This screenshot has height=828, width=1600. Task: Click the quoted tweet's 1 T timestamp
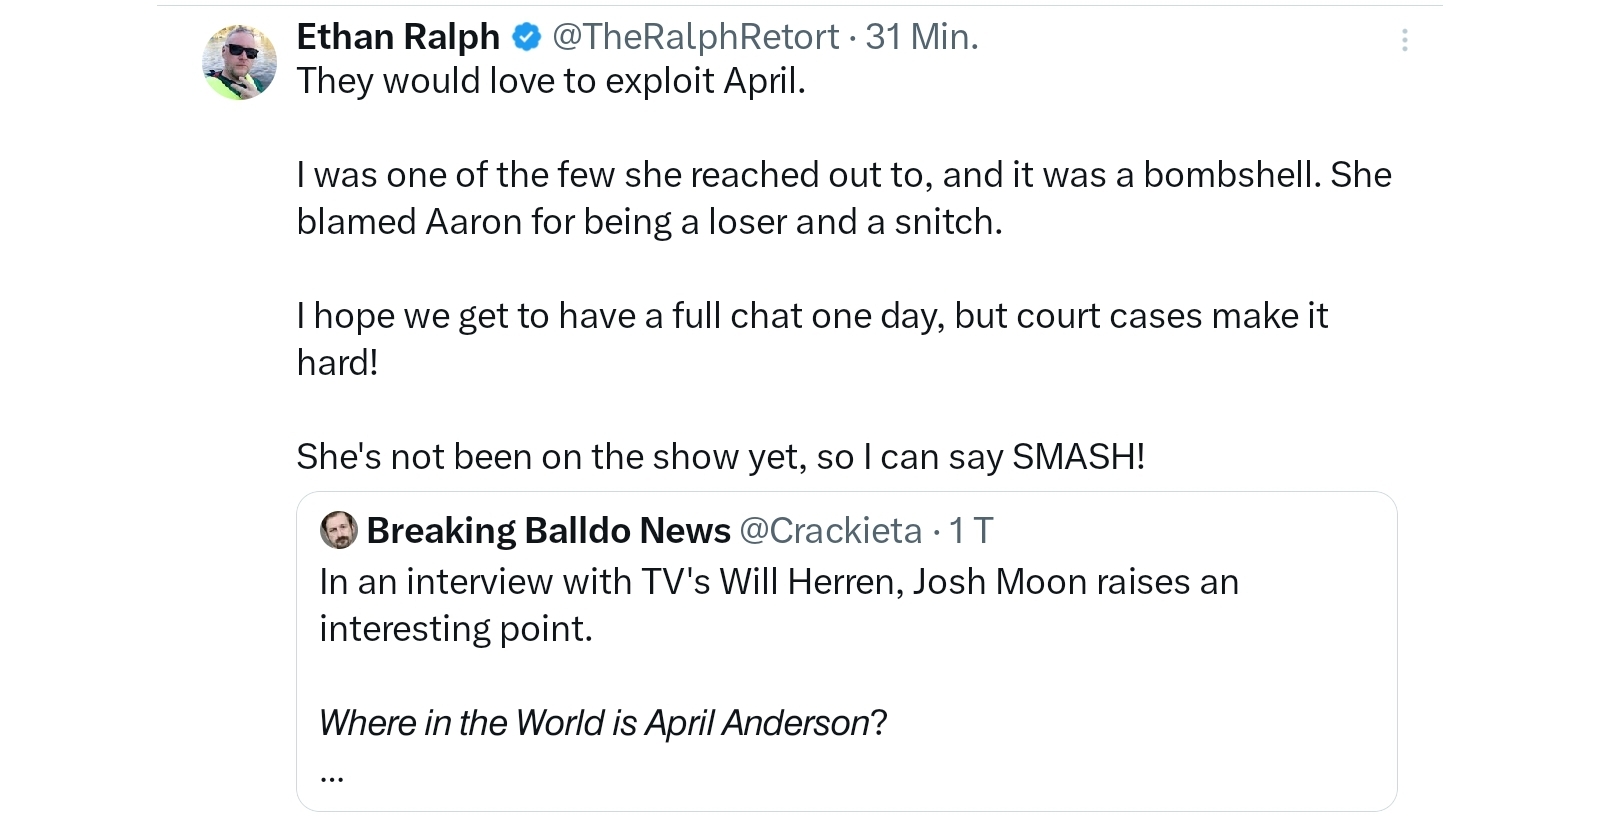[970, 530]
